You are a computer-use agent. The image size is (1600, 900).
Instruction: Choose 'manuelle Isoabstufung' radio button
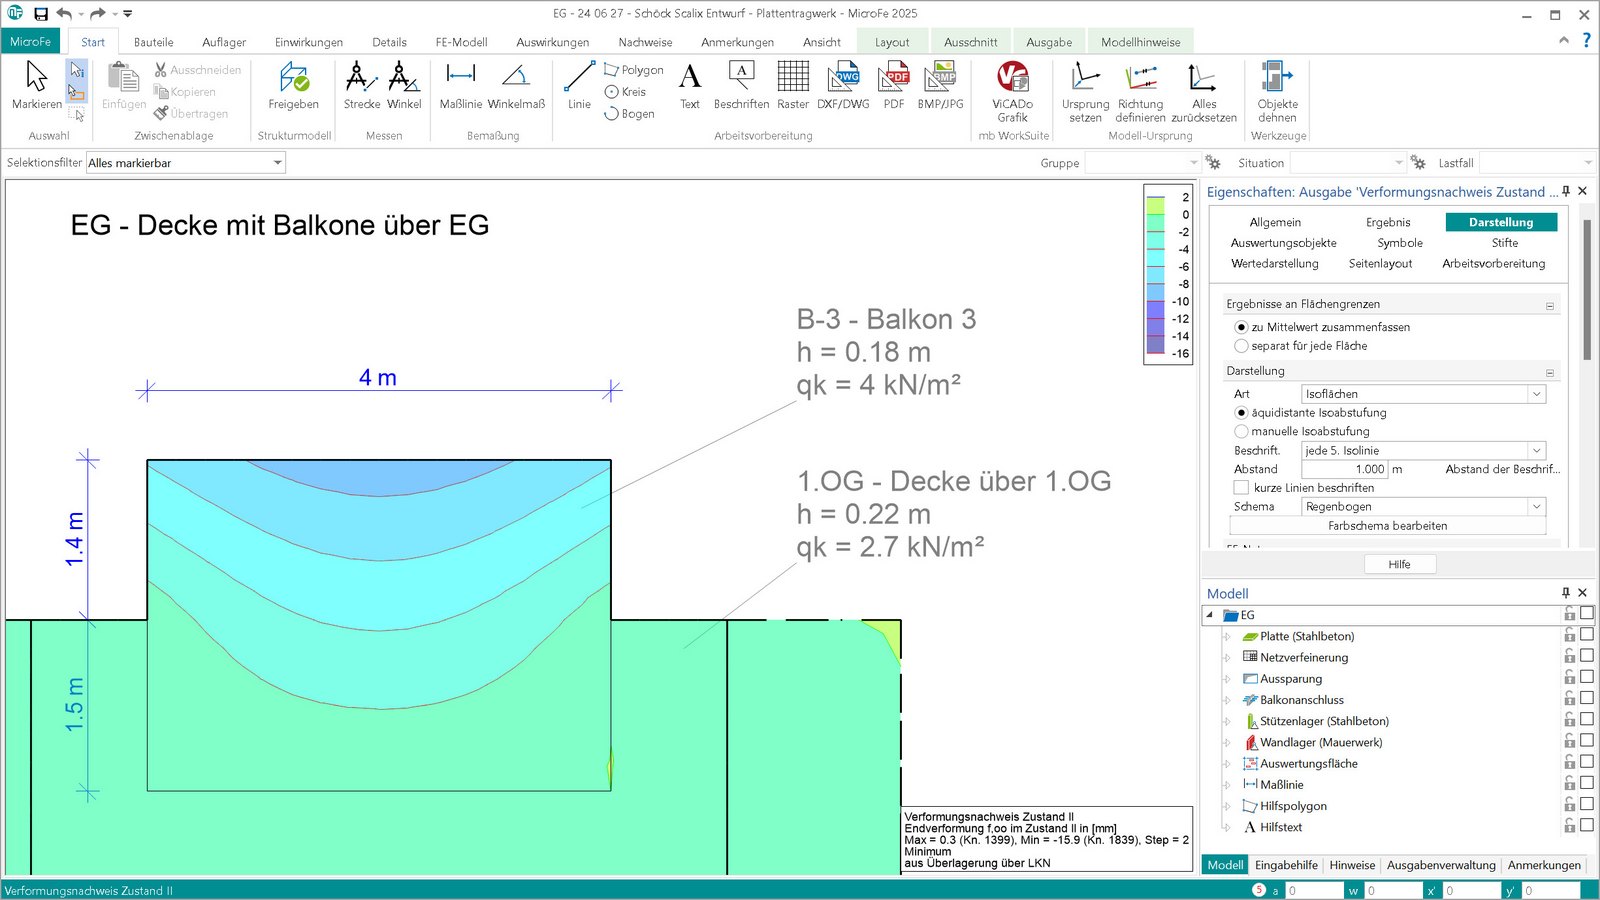[x=1241, y=432]
